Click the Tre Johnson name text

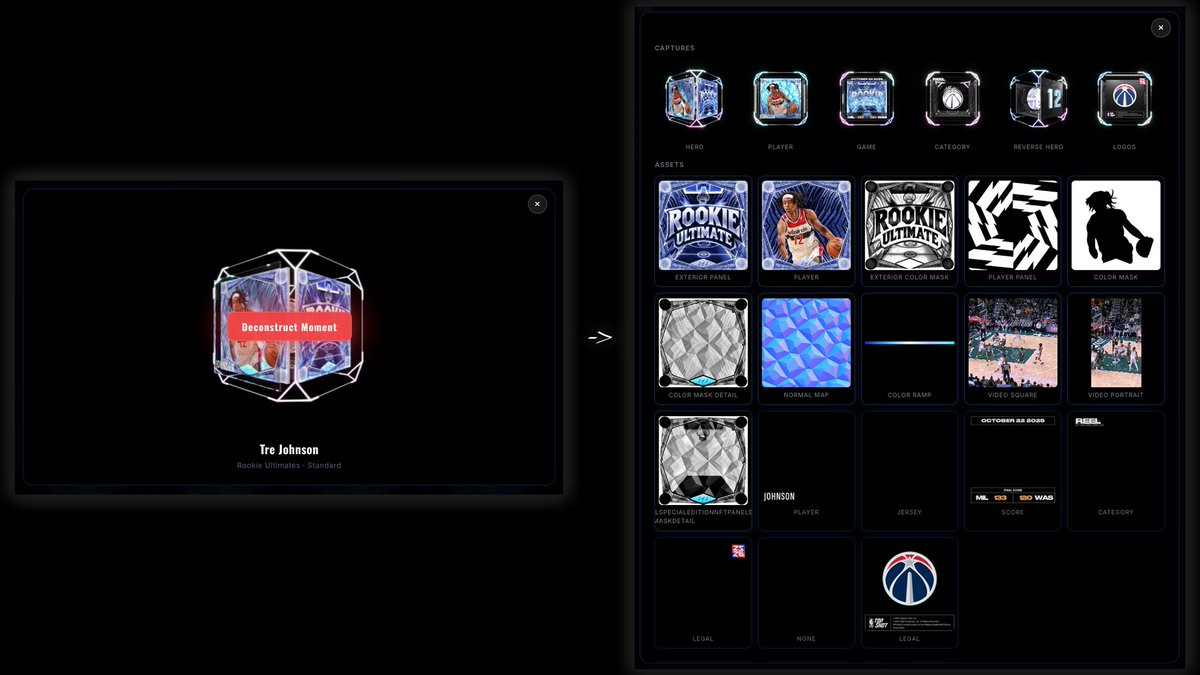pyautogui.click(x=289, y=450)
